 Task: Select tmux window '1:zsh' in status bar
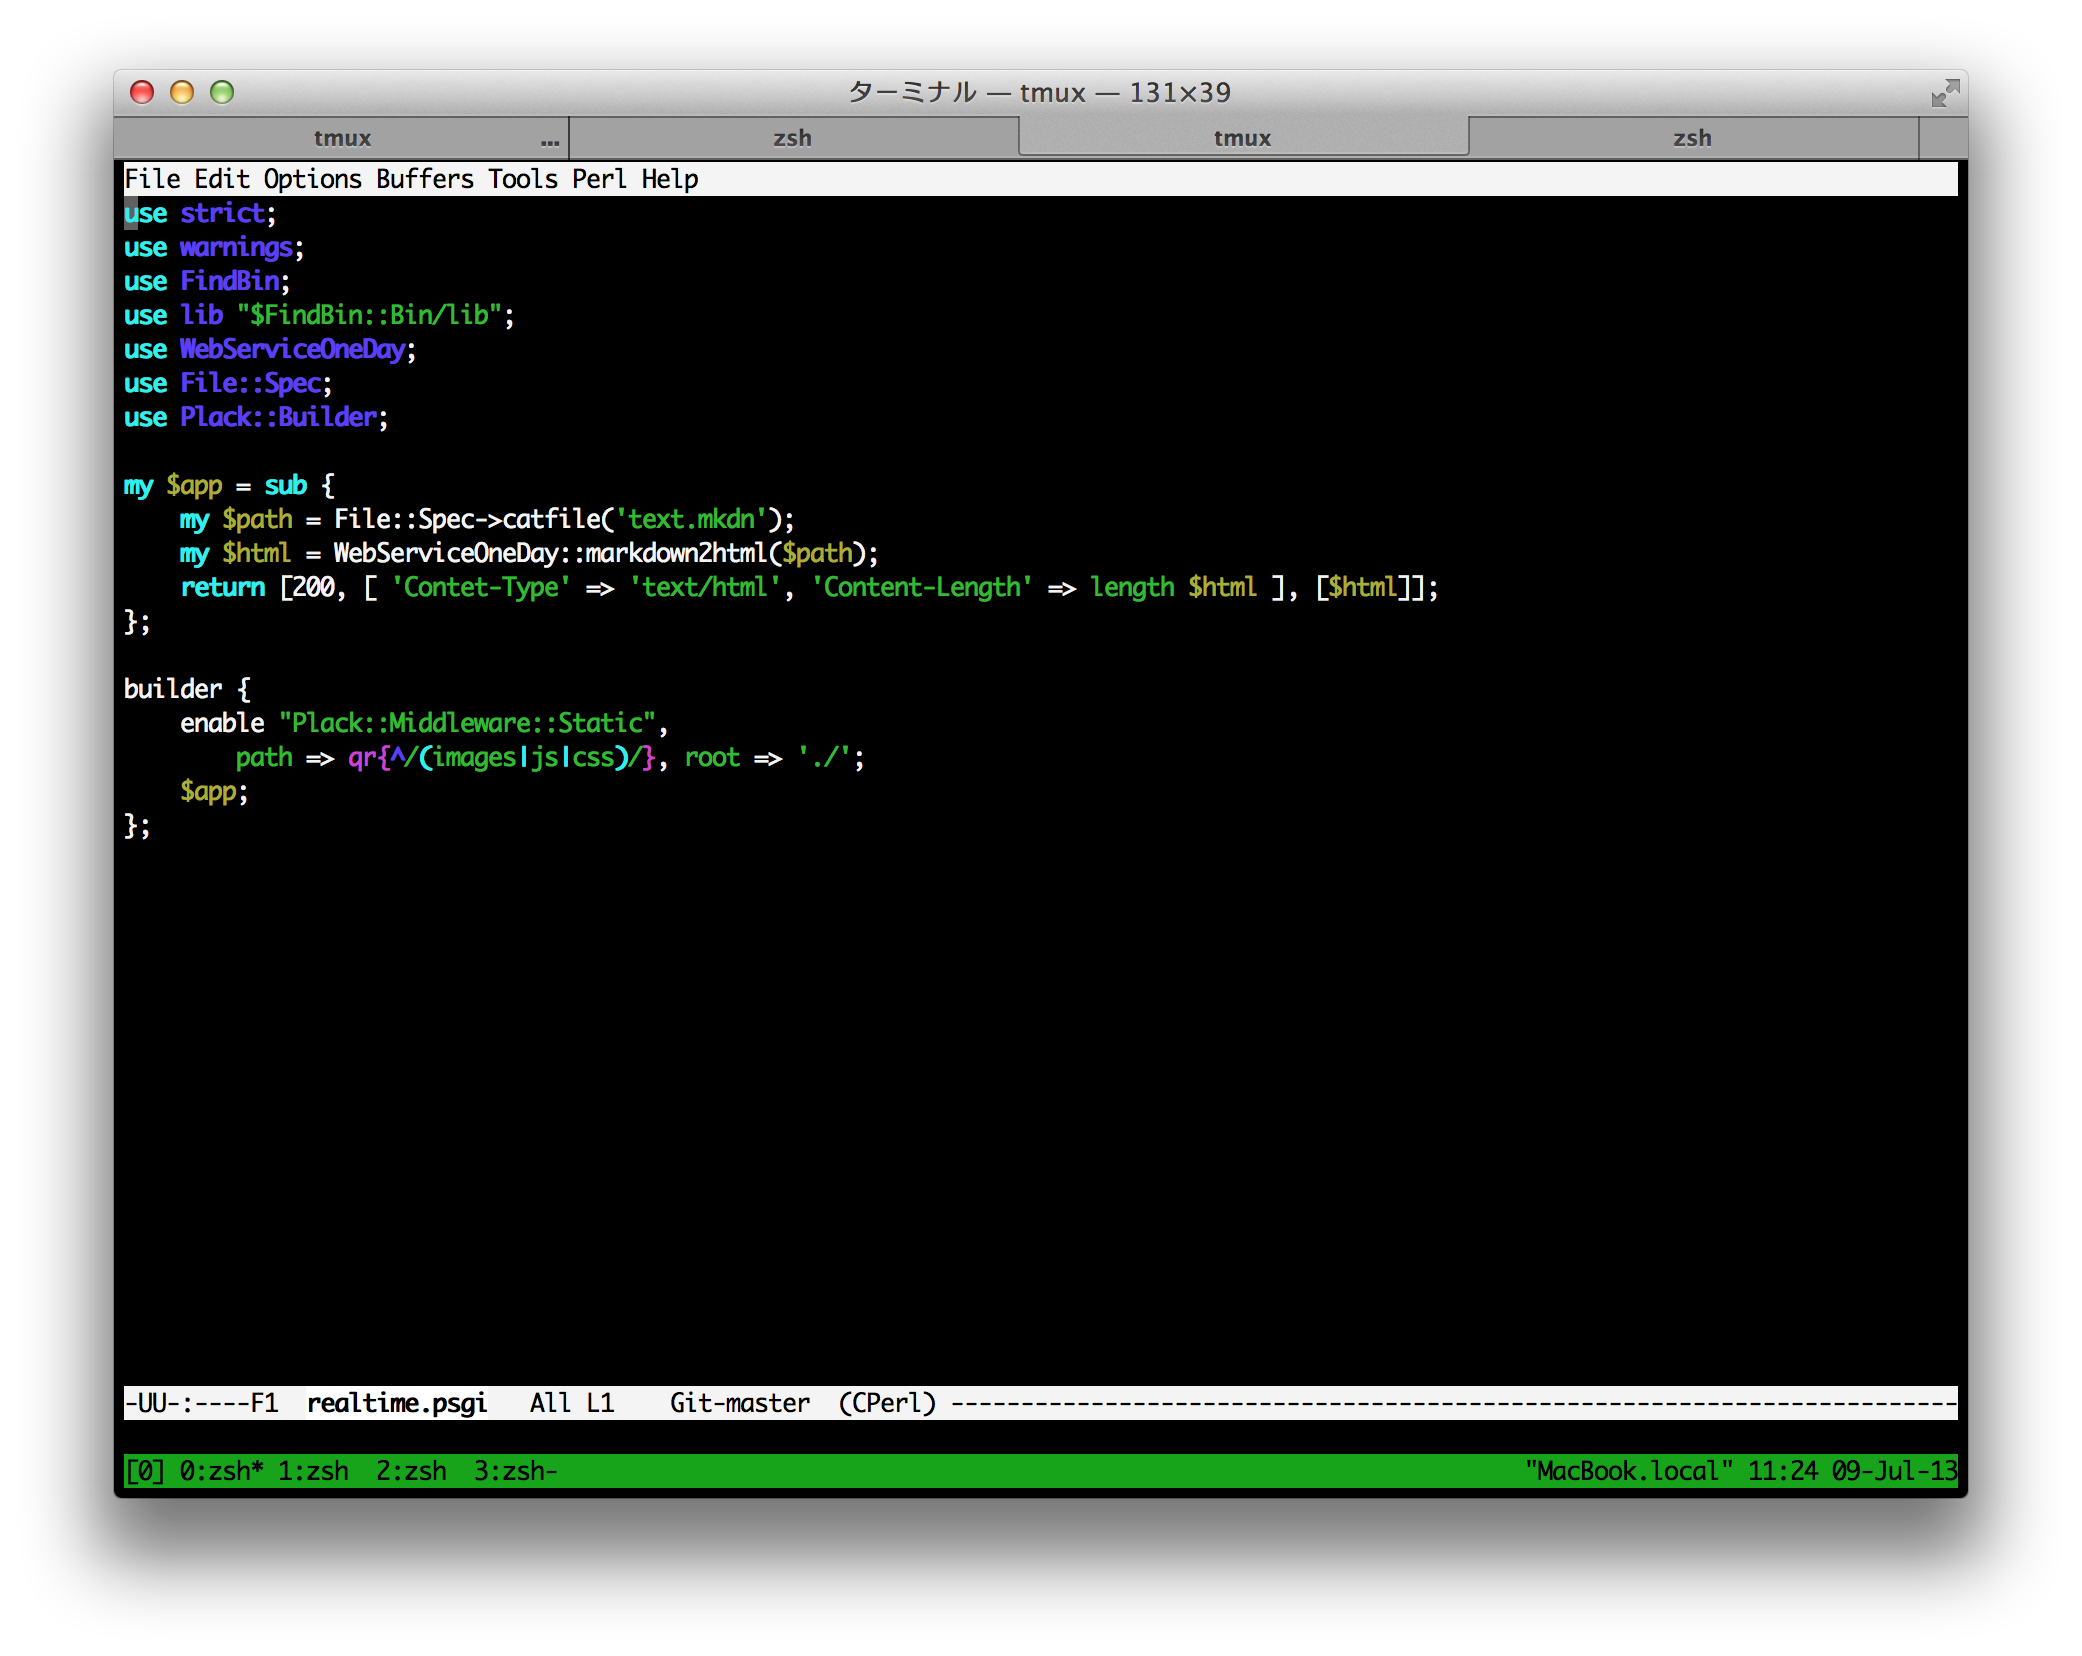click(x=313, y=1471)
